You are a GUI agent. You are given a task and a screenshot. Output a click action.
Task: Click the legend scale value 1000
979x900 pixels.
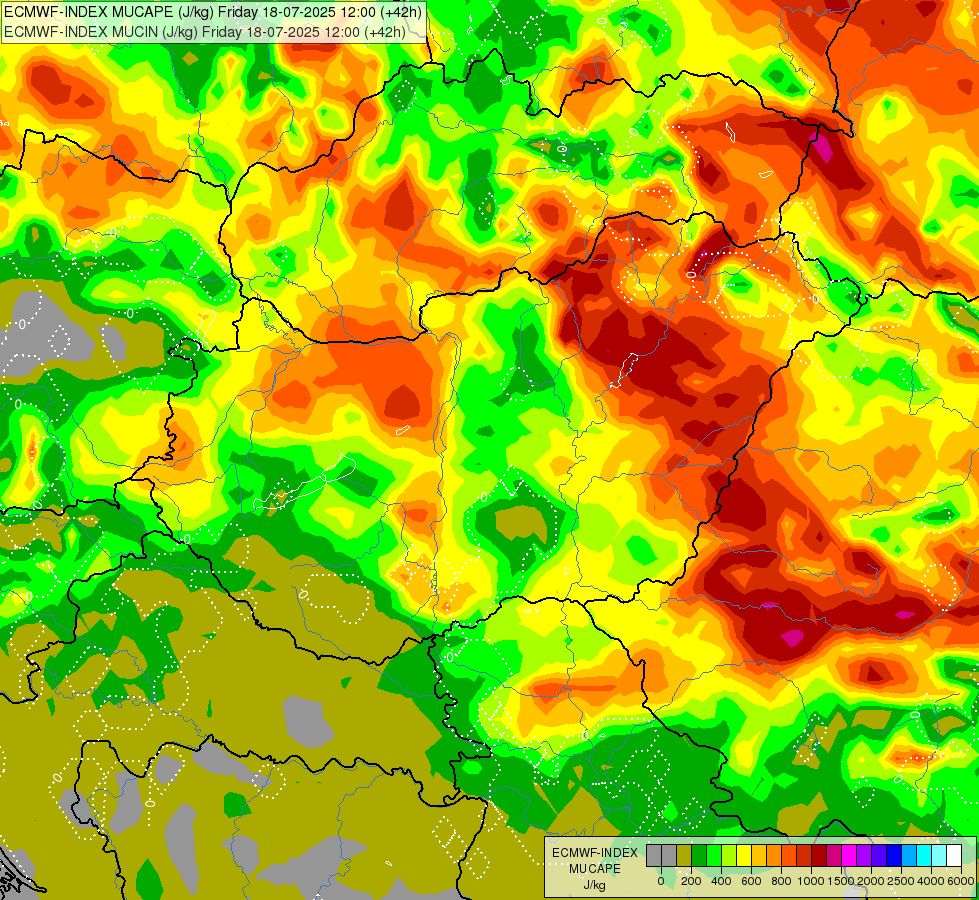pos(810,881)
